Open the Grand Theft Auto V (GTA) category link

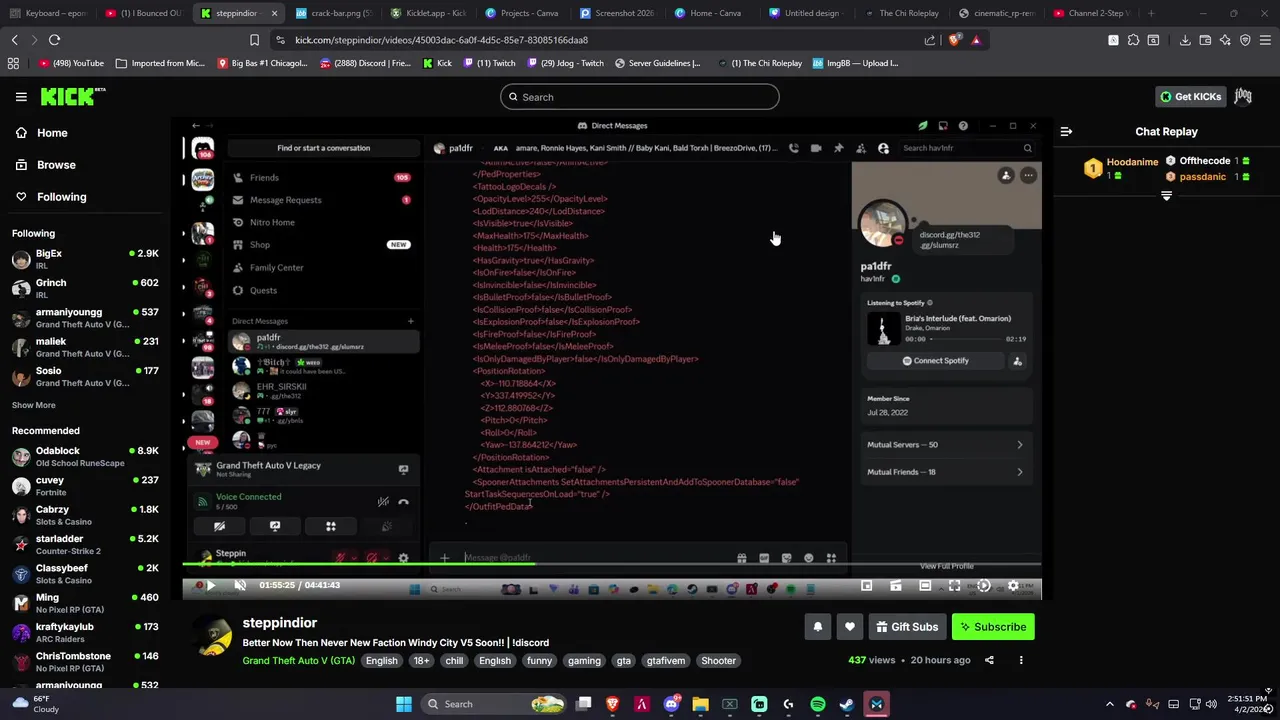coord(298,660)
